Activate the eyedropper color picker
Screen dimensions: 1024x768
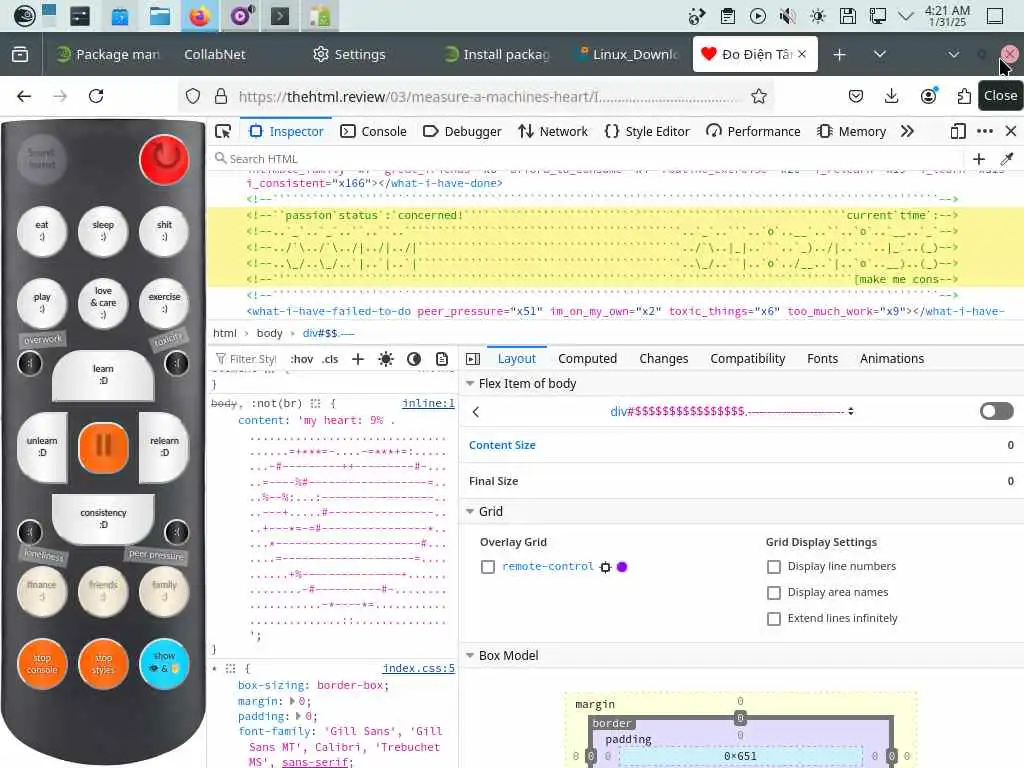[1006, 159]
